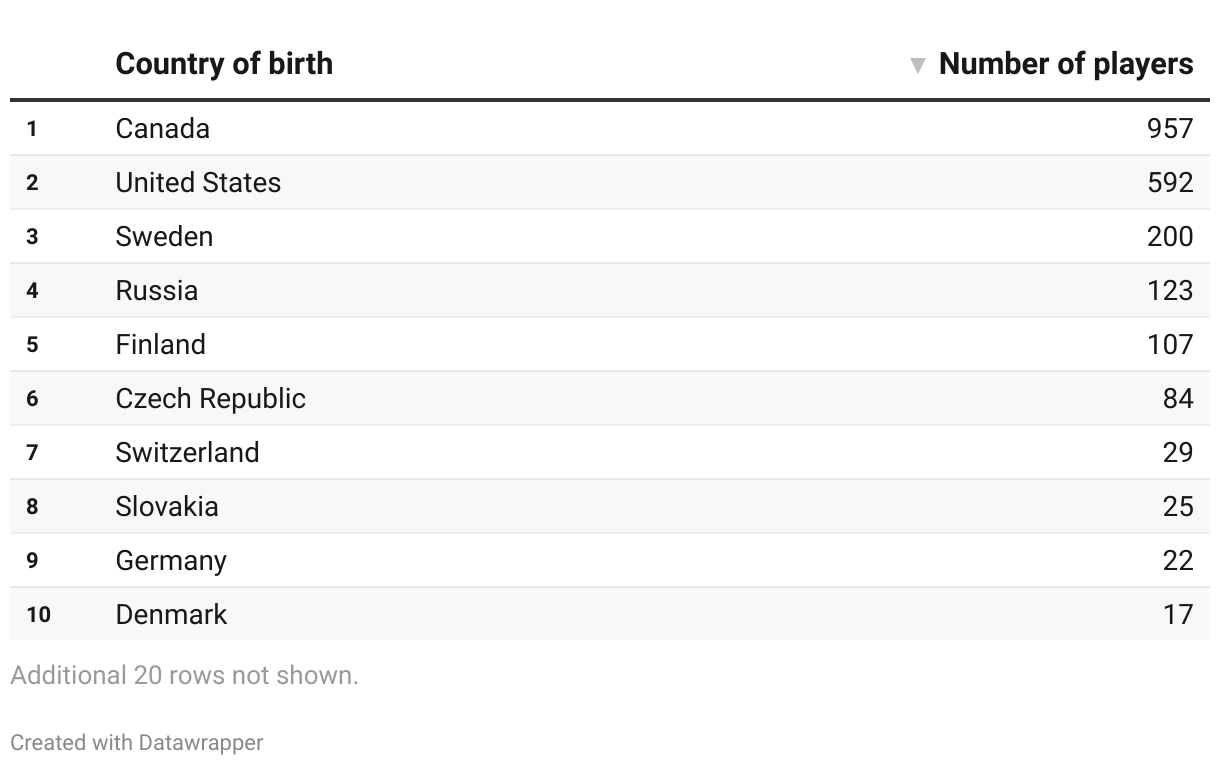The height and width of the screenshot is (766, 1220).
Task: Click the Additional 20 rows not shown note
Action: tap(184, 675)
